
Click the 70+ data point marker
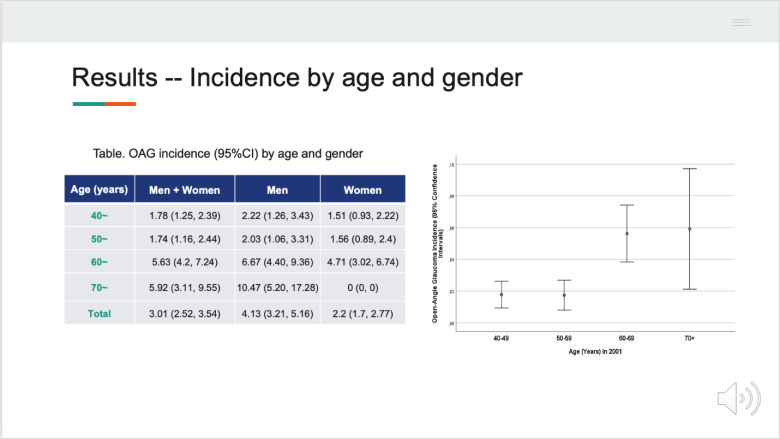pos(689,229)
